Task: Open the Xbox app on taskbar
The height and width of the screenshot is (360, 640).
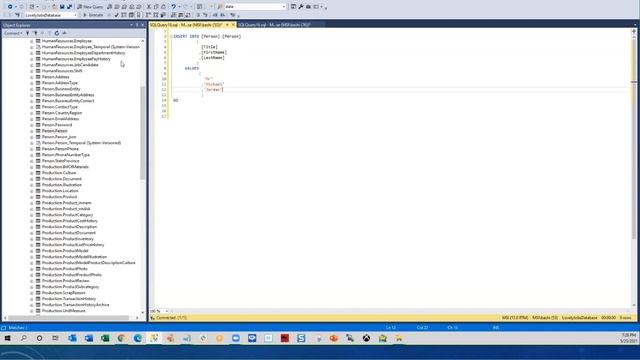Action: (x=367, y=338)
